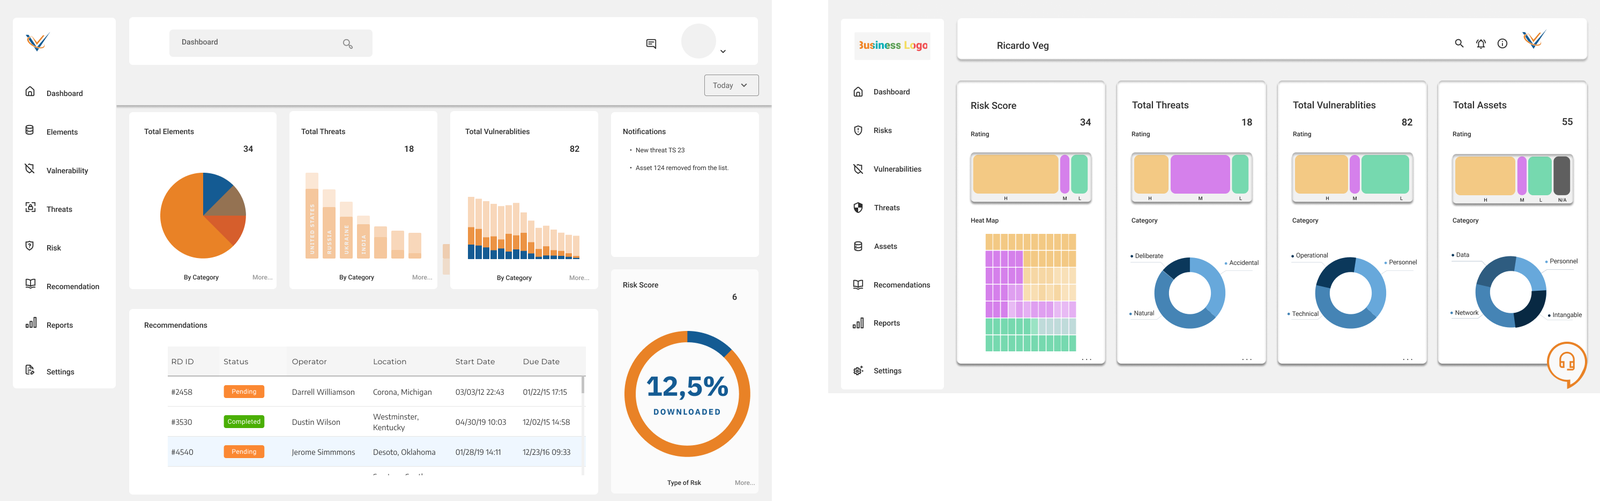Click the Operator column header
Viewport: 1600px width, 501px height.
tap(309, 362)
